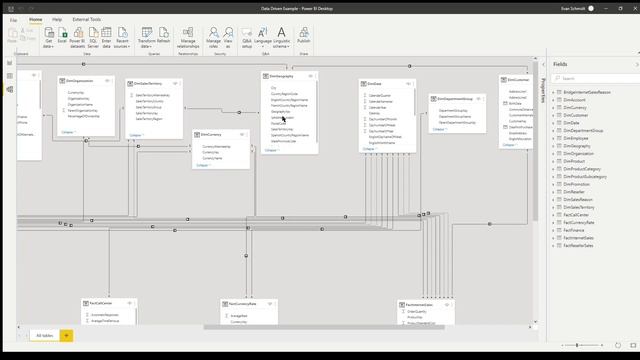Expand DimCustomer in the Fields list
640x360 pixels.
pyautogui.click(x=553, y=115)
